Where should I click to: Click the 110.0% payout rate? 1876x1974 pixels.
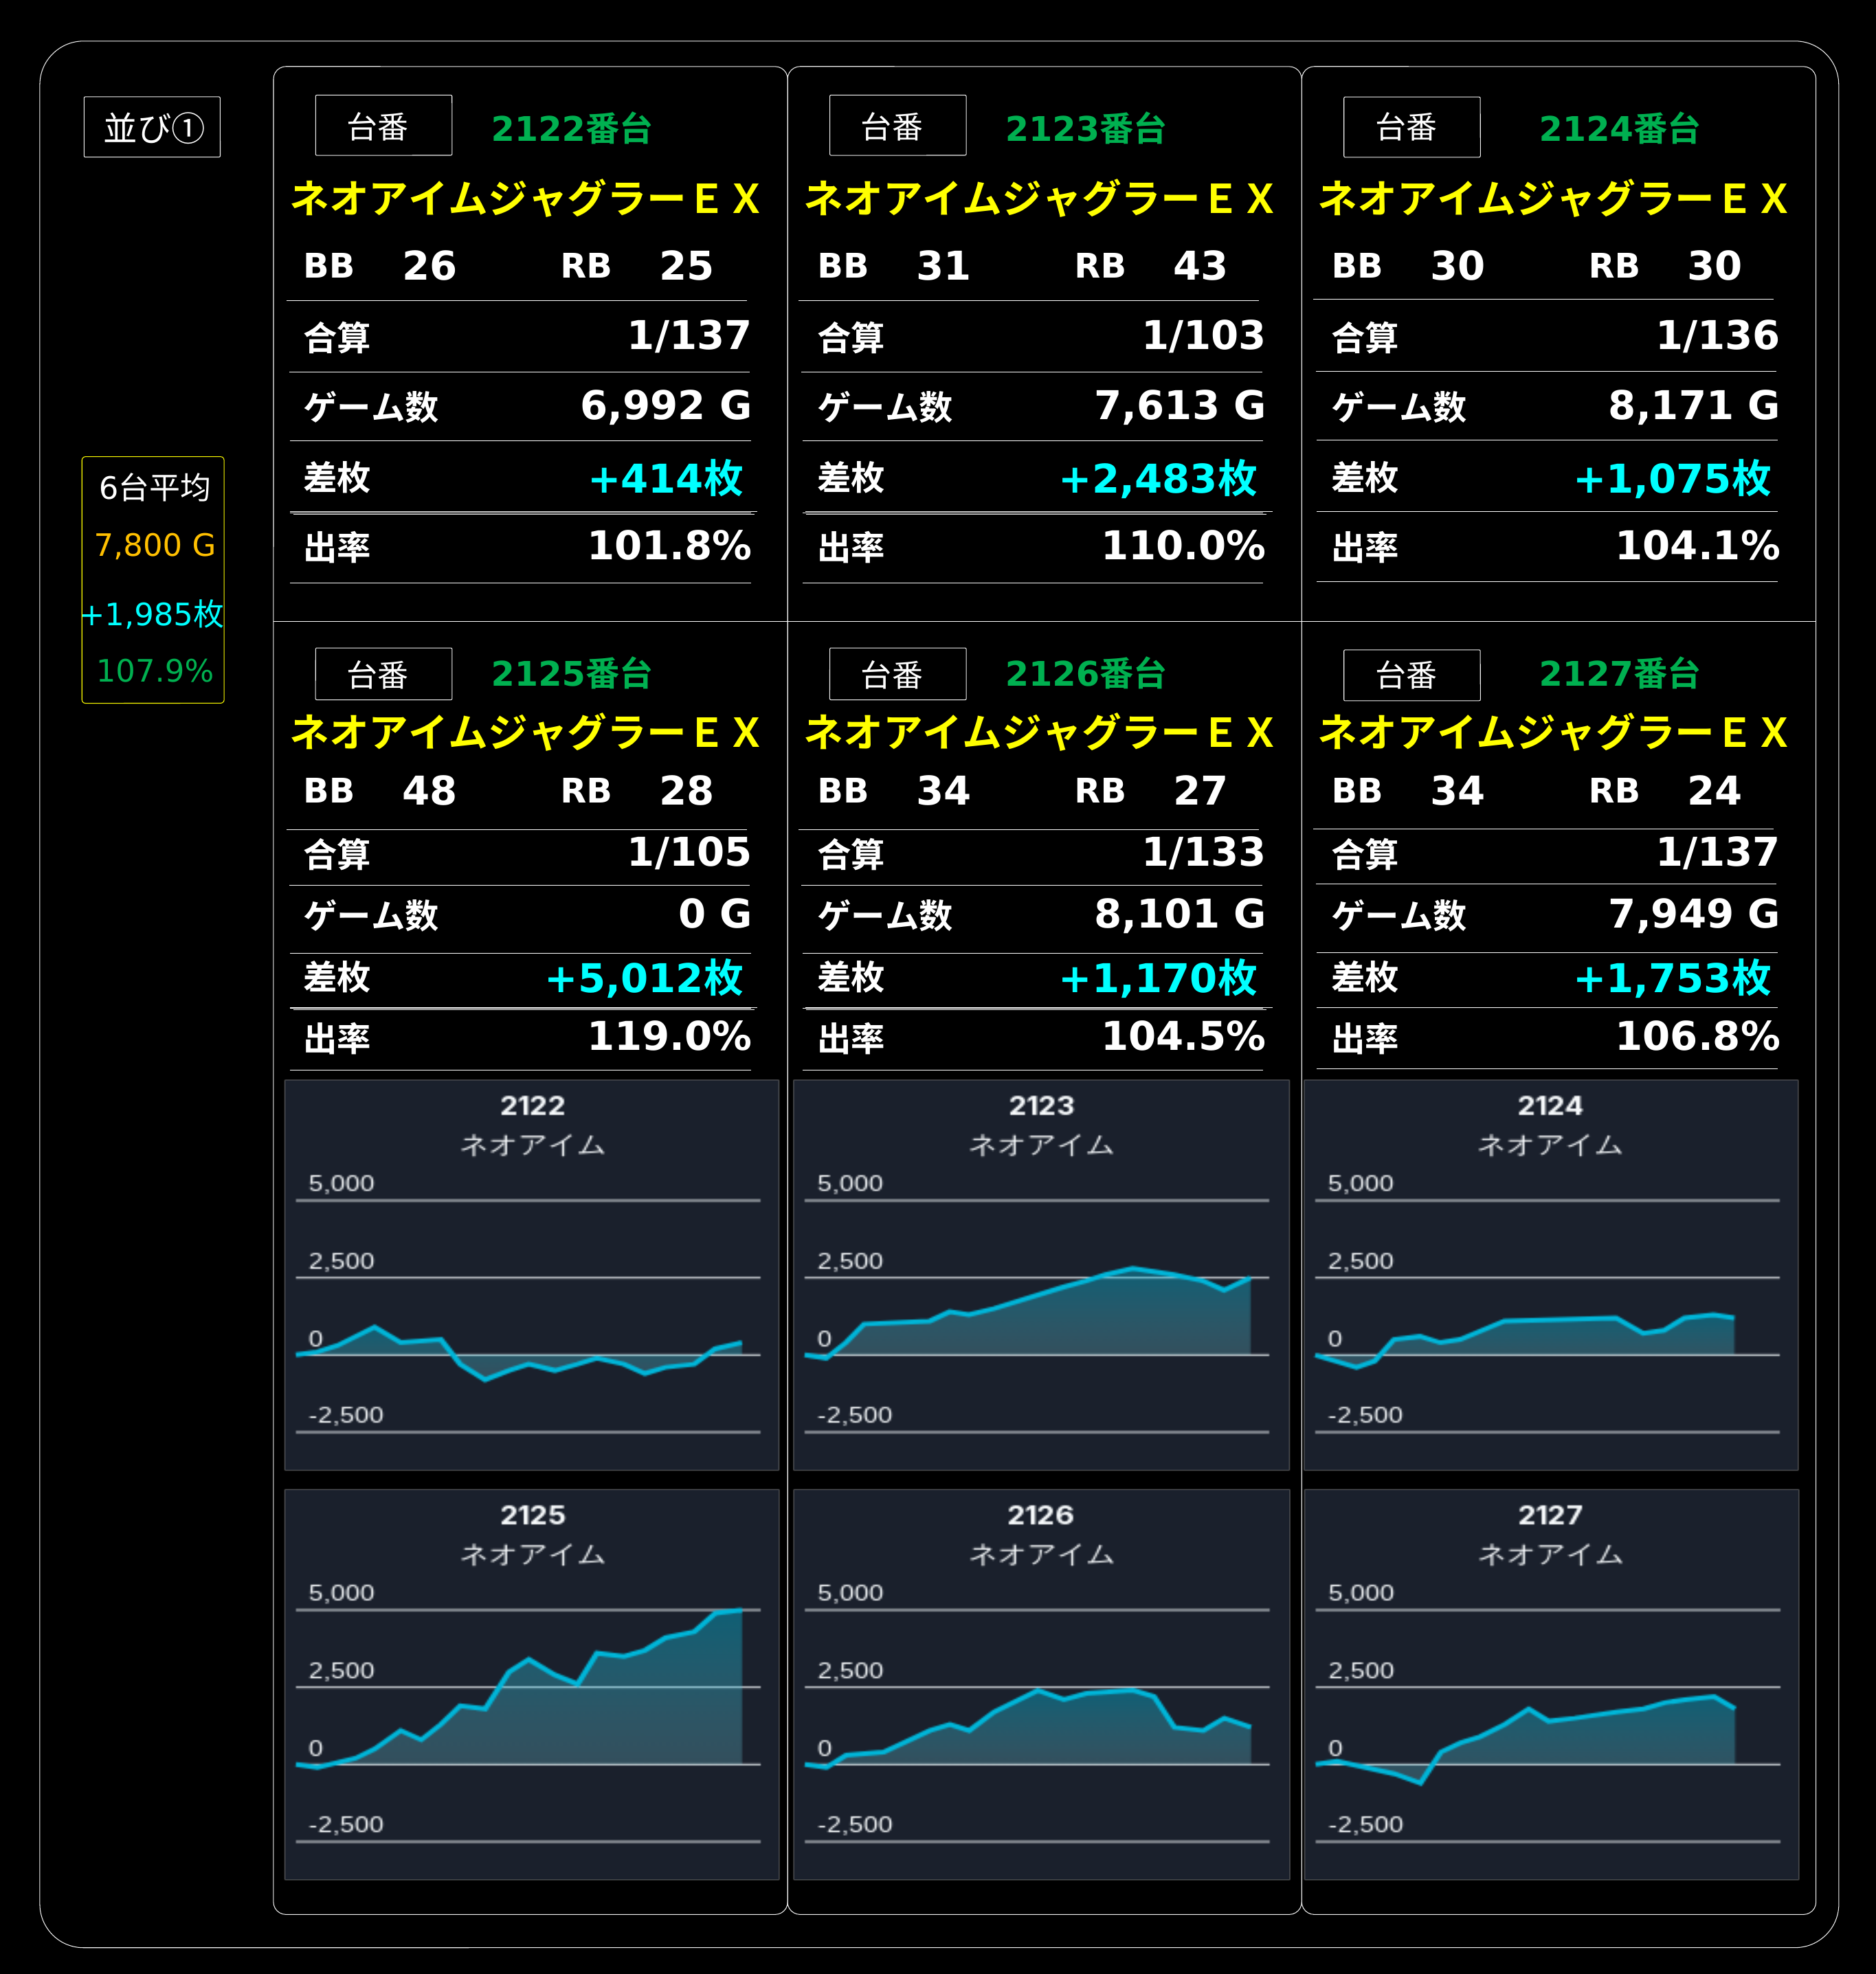pos(1183,546)
